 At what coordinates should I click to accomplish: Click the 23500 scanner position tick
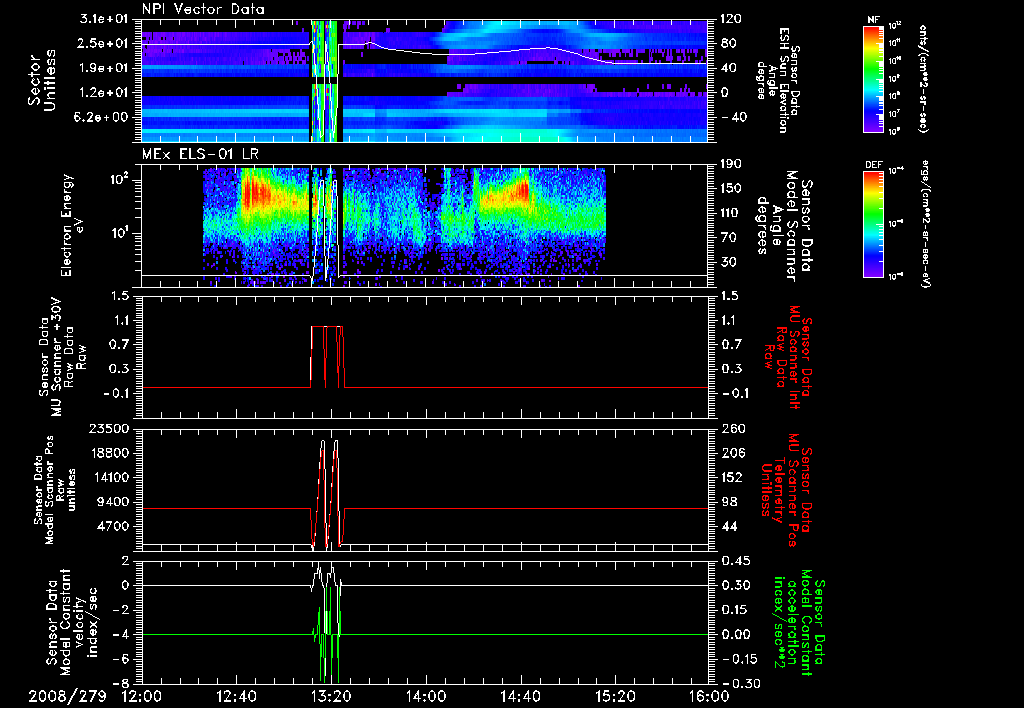coord(110,428)
